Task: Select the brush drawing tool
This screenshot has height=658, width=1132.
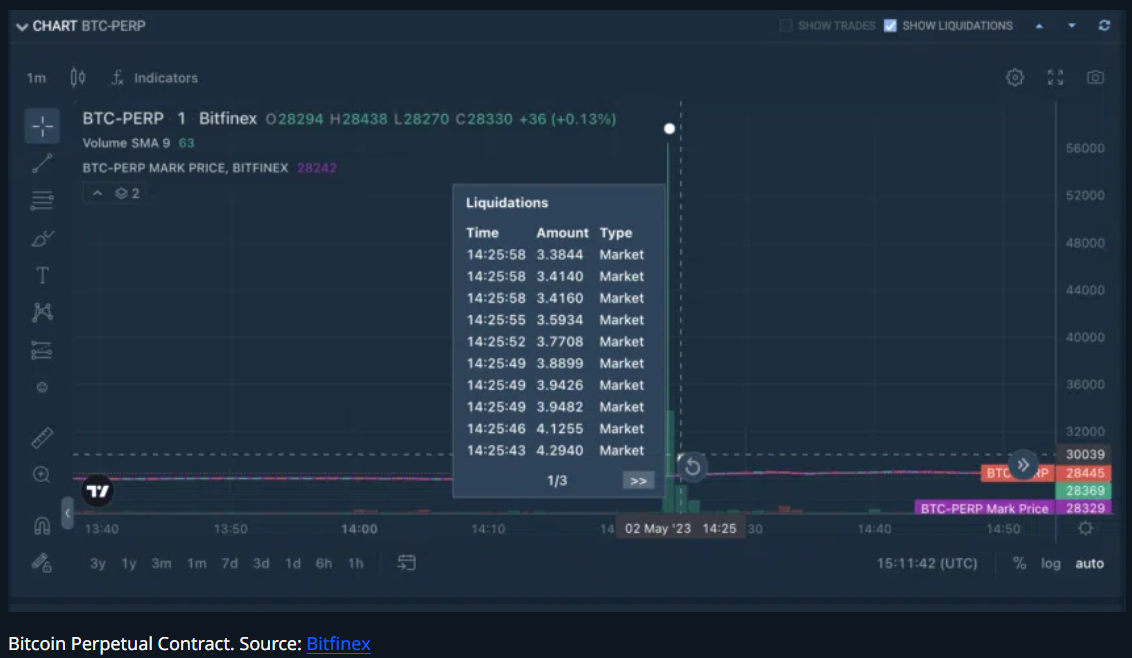Action: [x=43, y=238]
